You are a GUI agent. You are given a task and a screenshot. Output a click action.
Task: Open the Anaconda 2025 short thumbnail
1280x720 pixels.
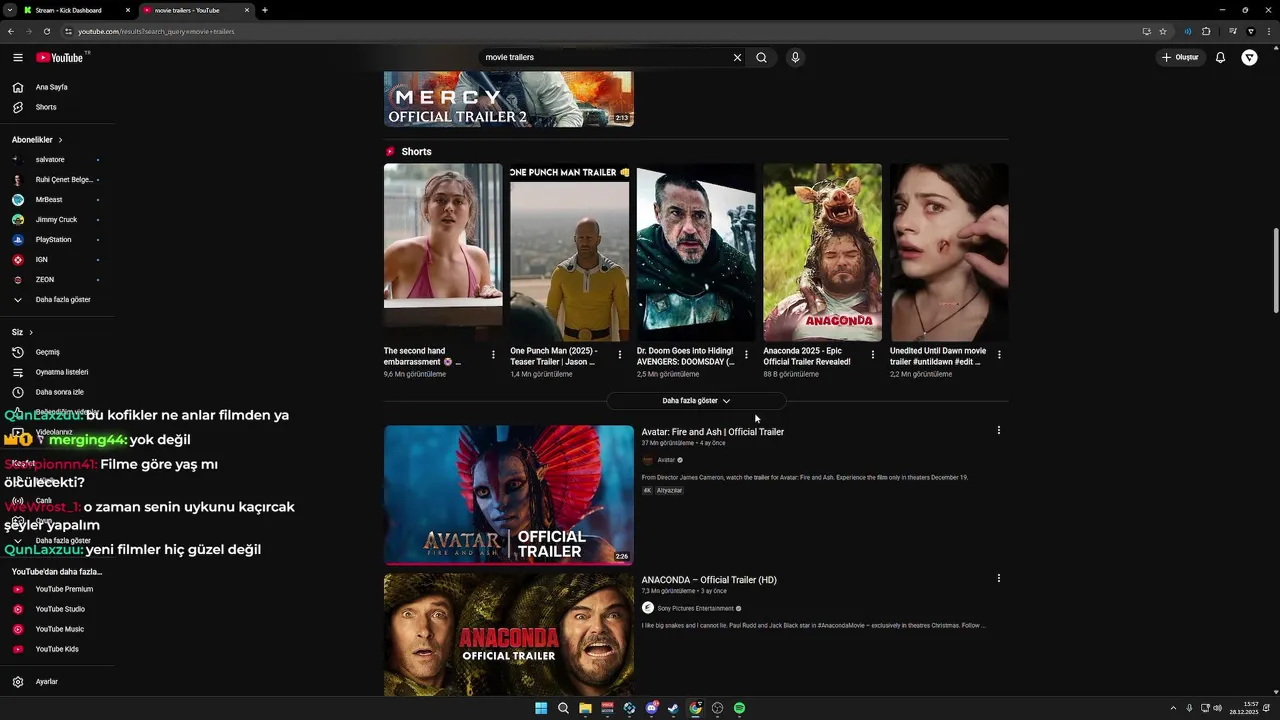pyautogui.click(x=822, y=253)
